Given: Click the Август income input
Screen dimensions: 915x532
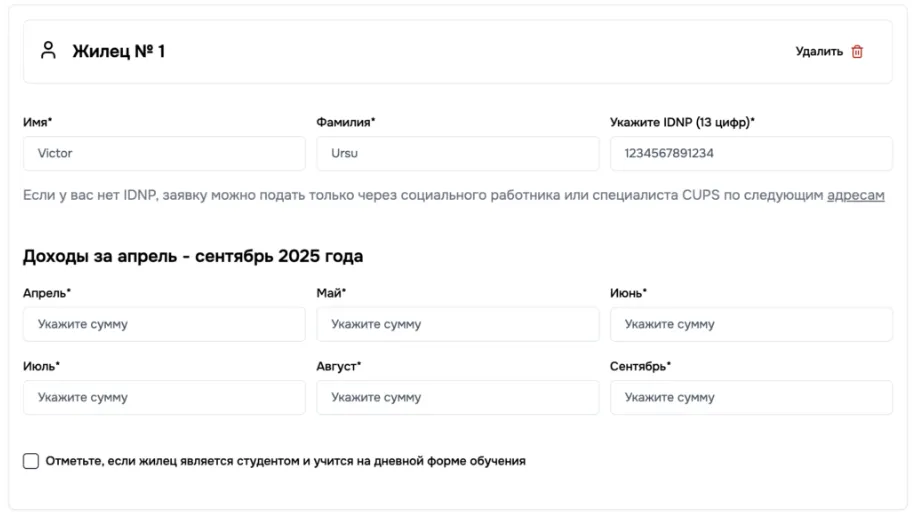Looking at the screenshot, I should tap(457, 397).
